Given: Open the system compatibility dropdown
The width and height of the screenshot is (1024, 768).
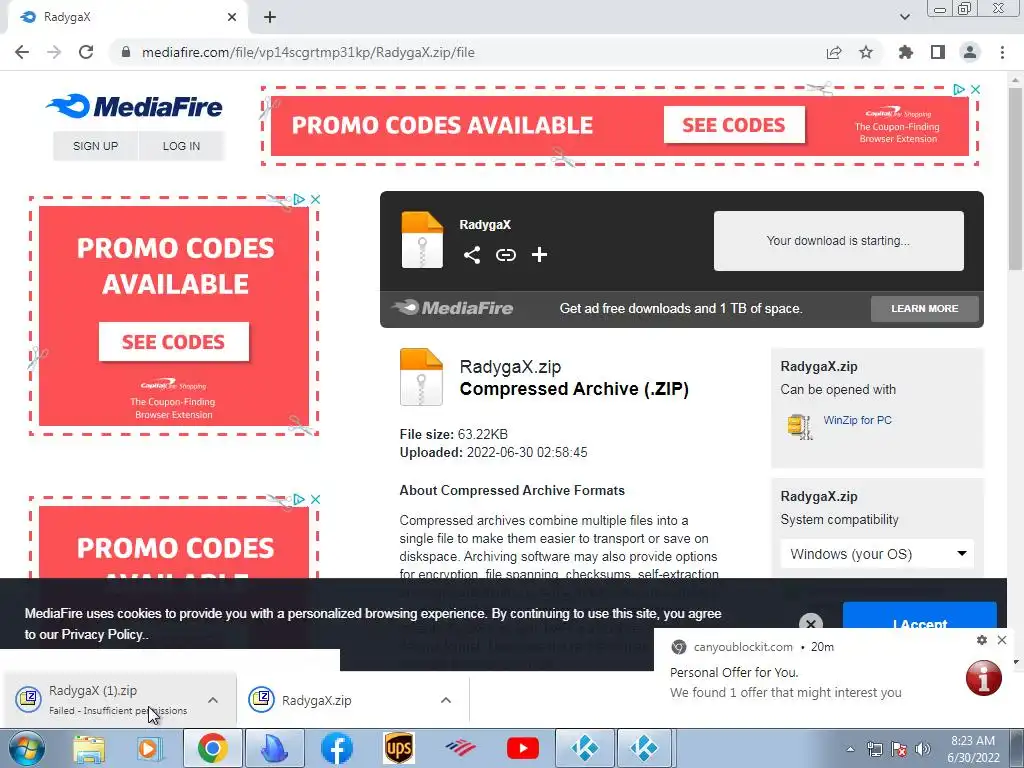Looking at the screenshot, I should pos(877,554).
